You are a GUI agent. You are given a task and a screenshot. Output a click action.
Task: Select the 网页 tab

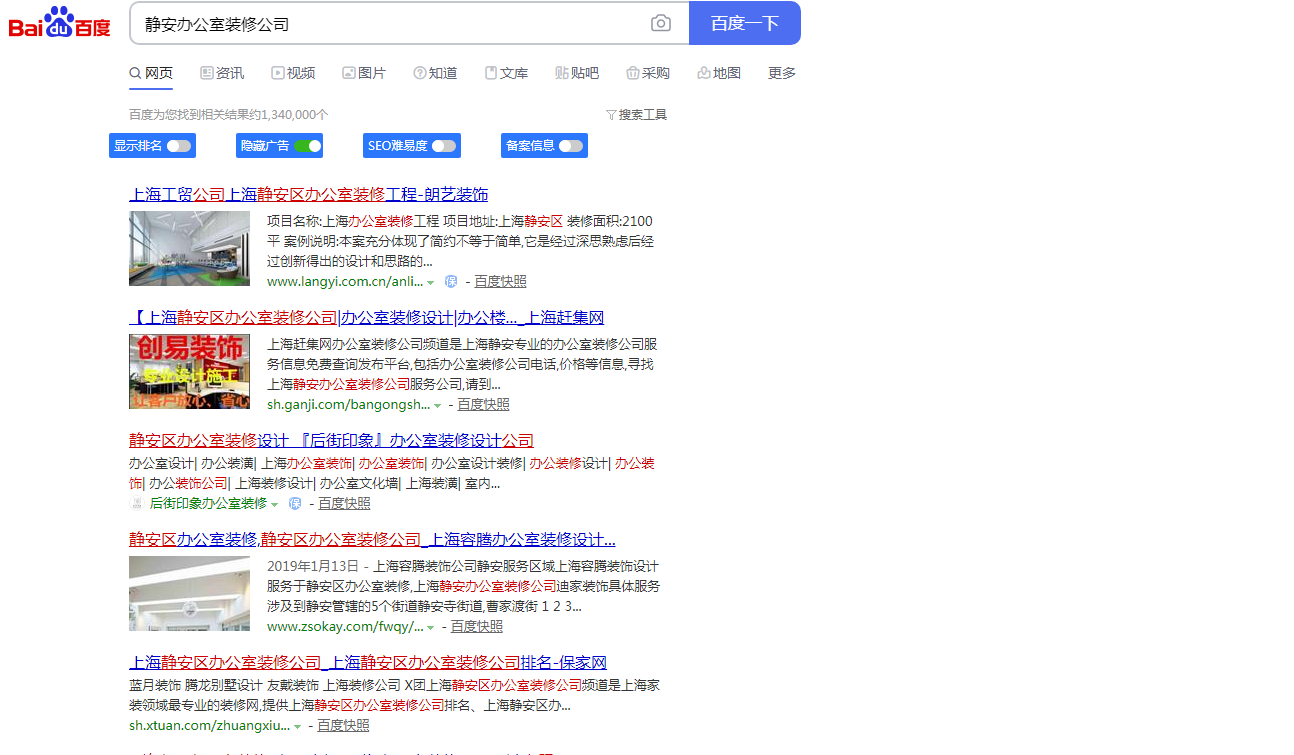click(151, 73)
